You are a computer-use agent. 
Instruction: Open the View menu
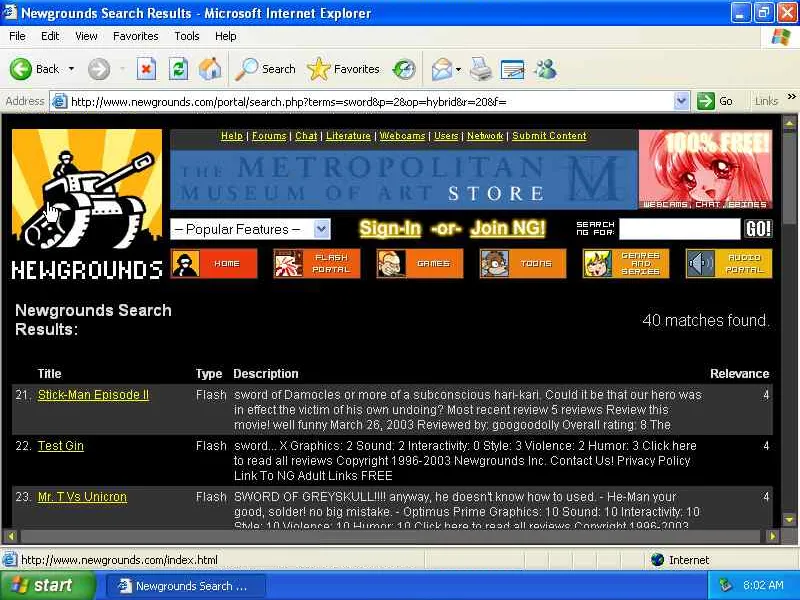click(86, 36)
